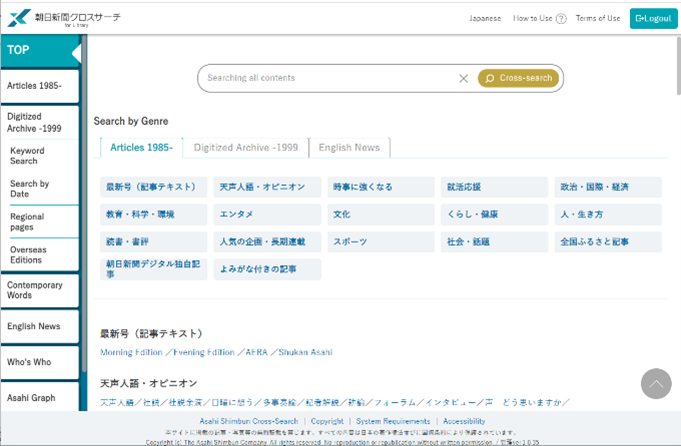Image resolution: width=681 pixels, height=446 pixels.
Task: Switch to the English News tab
Action: [349, 148]
